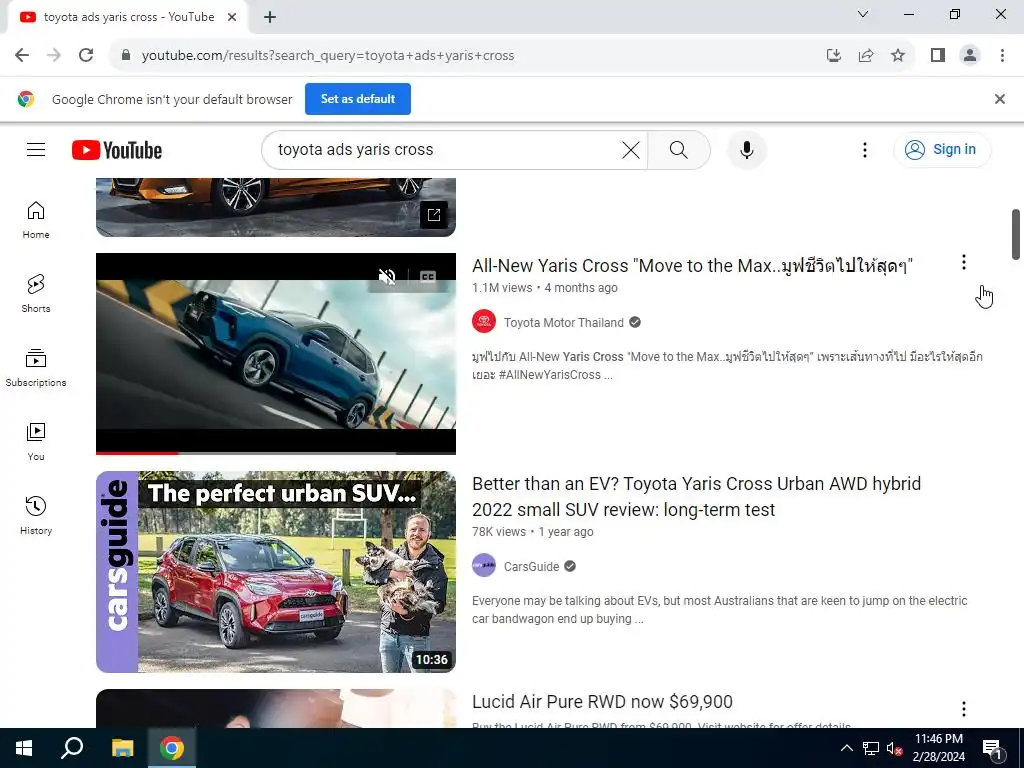Open the taskbar clock and date
The image size is (1024, 768).
click(x=938, y=748)
